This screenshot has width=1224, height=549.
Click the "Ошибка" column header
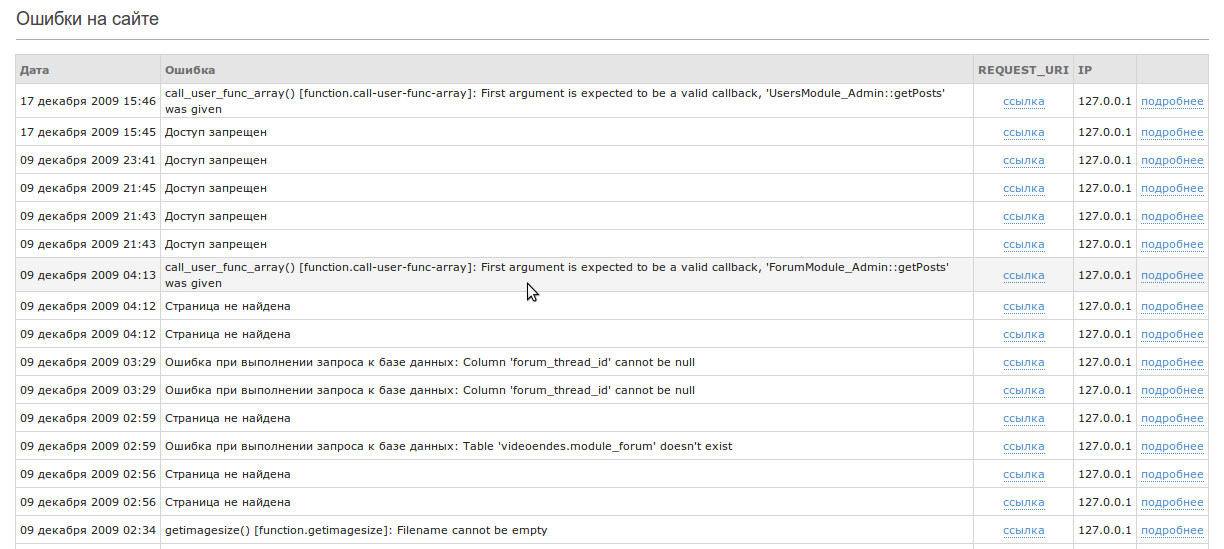click(189, 70)
